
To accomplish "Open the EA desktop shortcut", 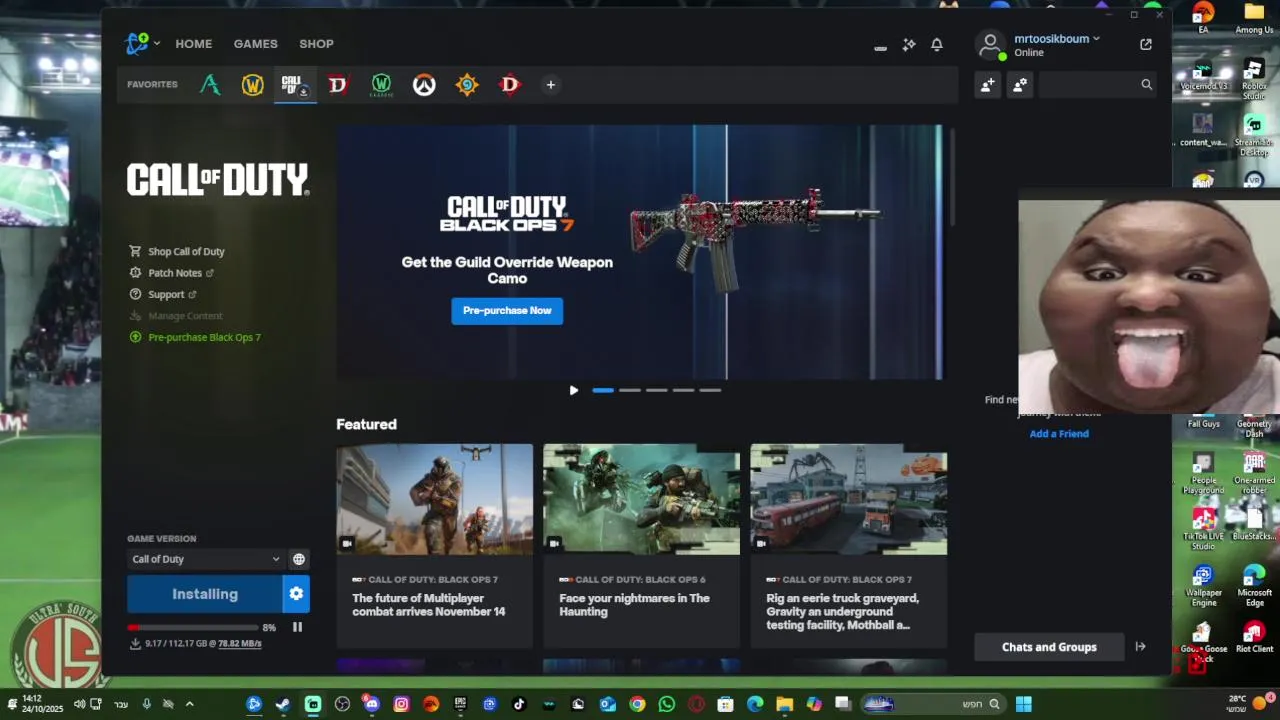I will (x=1203, y=18).
